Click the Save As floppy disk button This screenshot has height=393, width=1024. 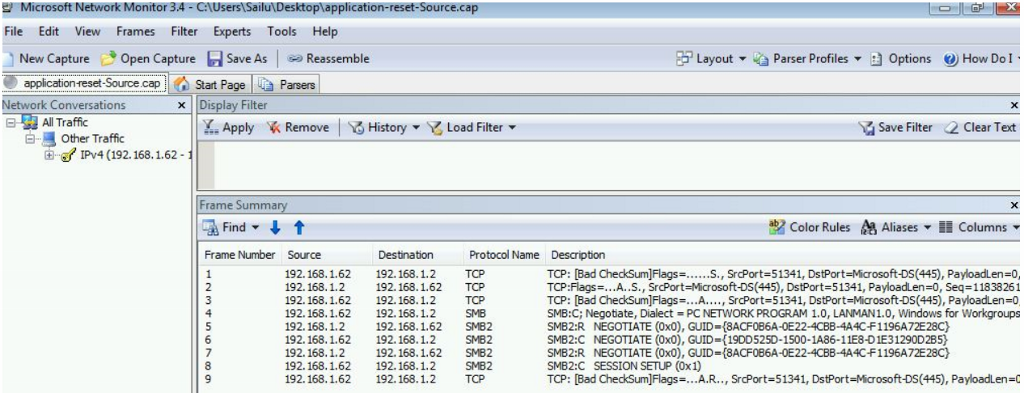coord(237,59)
